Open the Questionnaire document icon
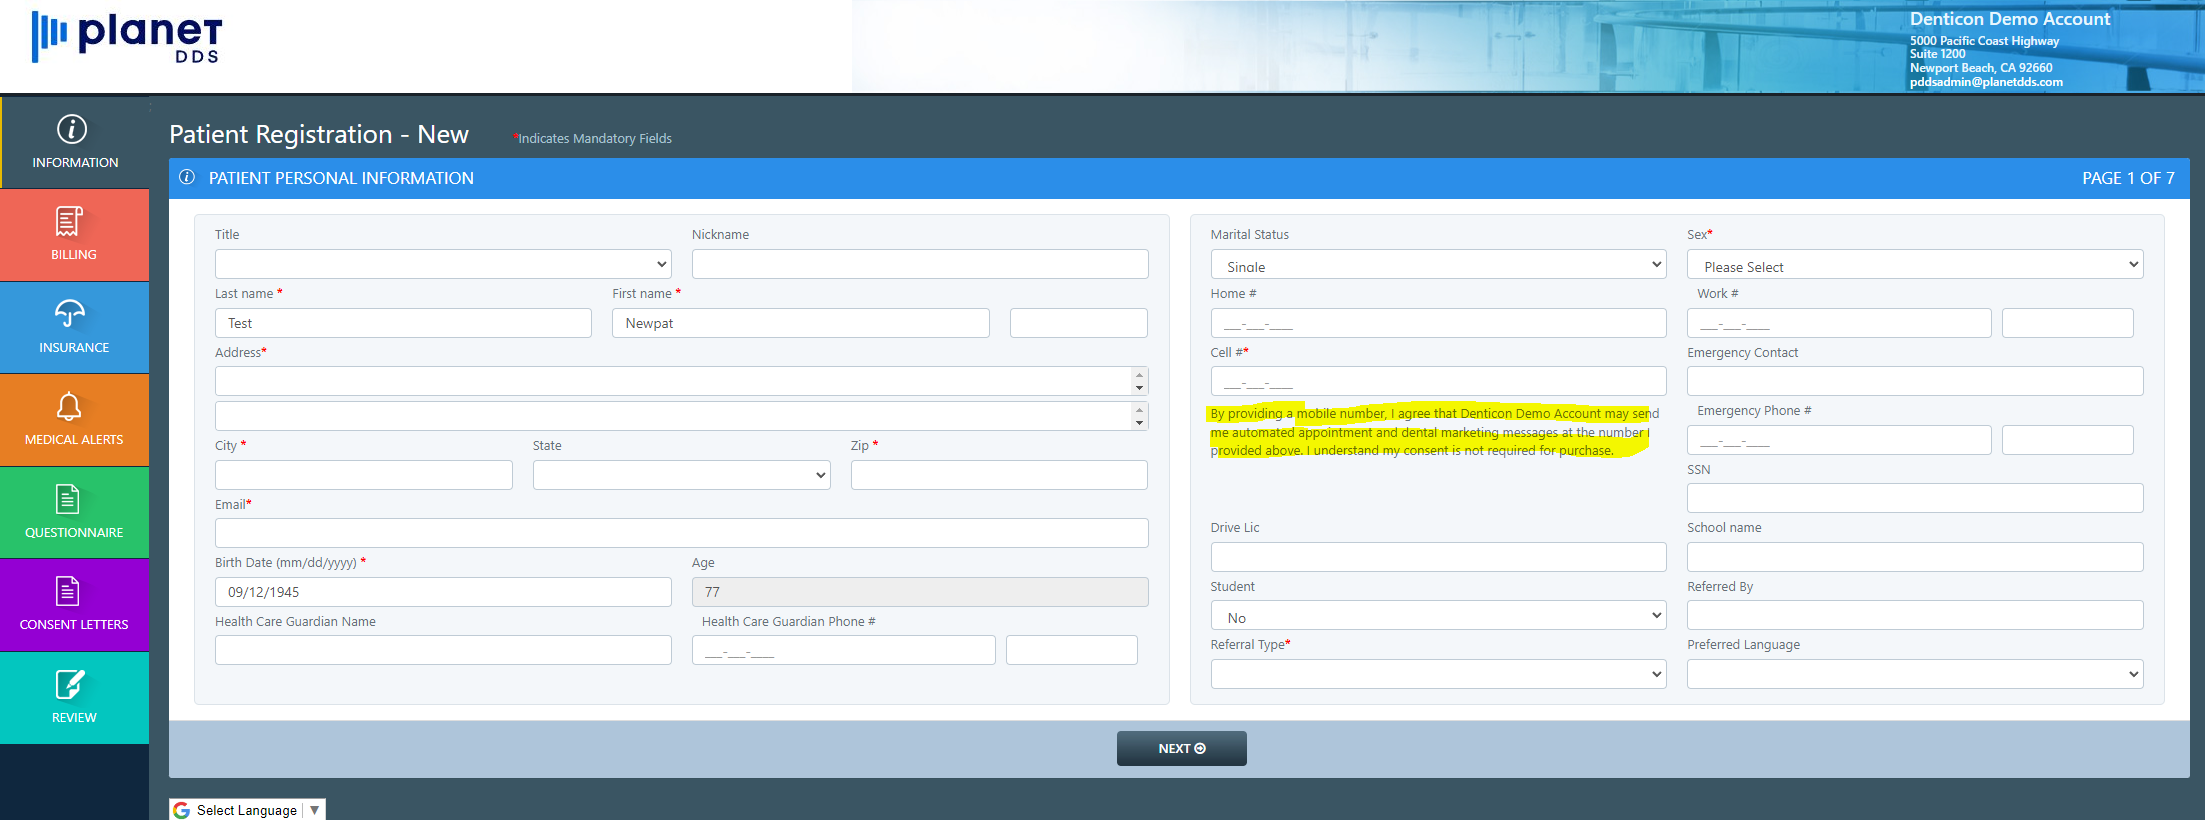 [x=68, y=498]
